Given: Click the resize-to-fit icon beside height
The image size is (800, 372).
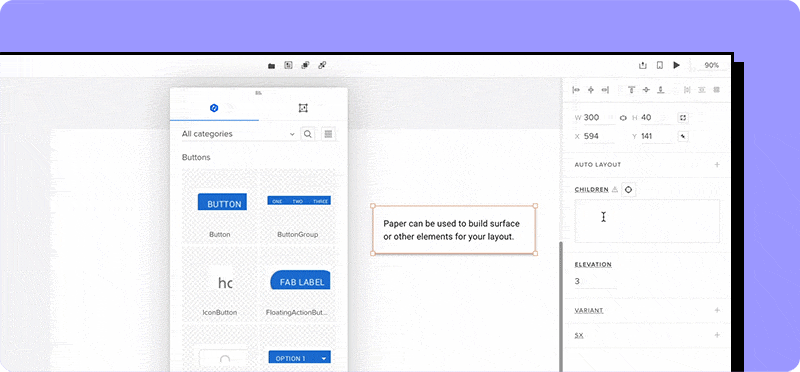Looking at the screenshot, I should pos(683,118).
